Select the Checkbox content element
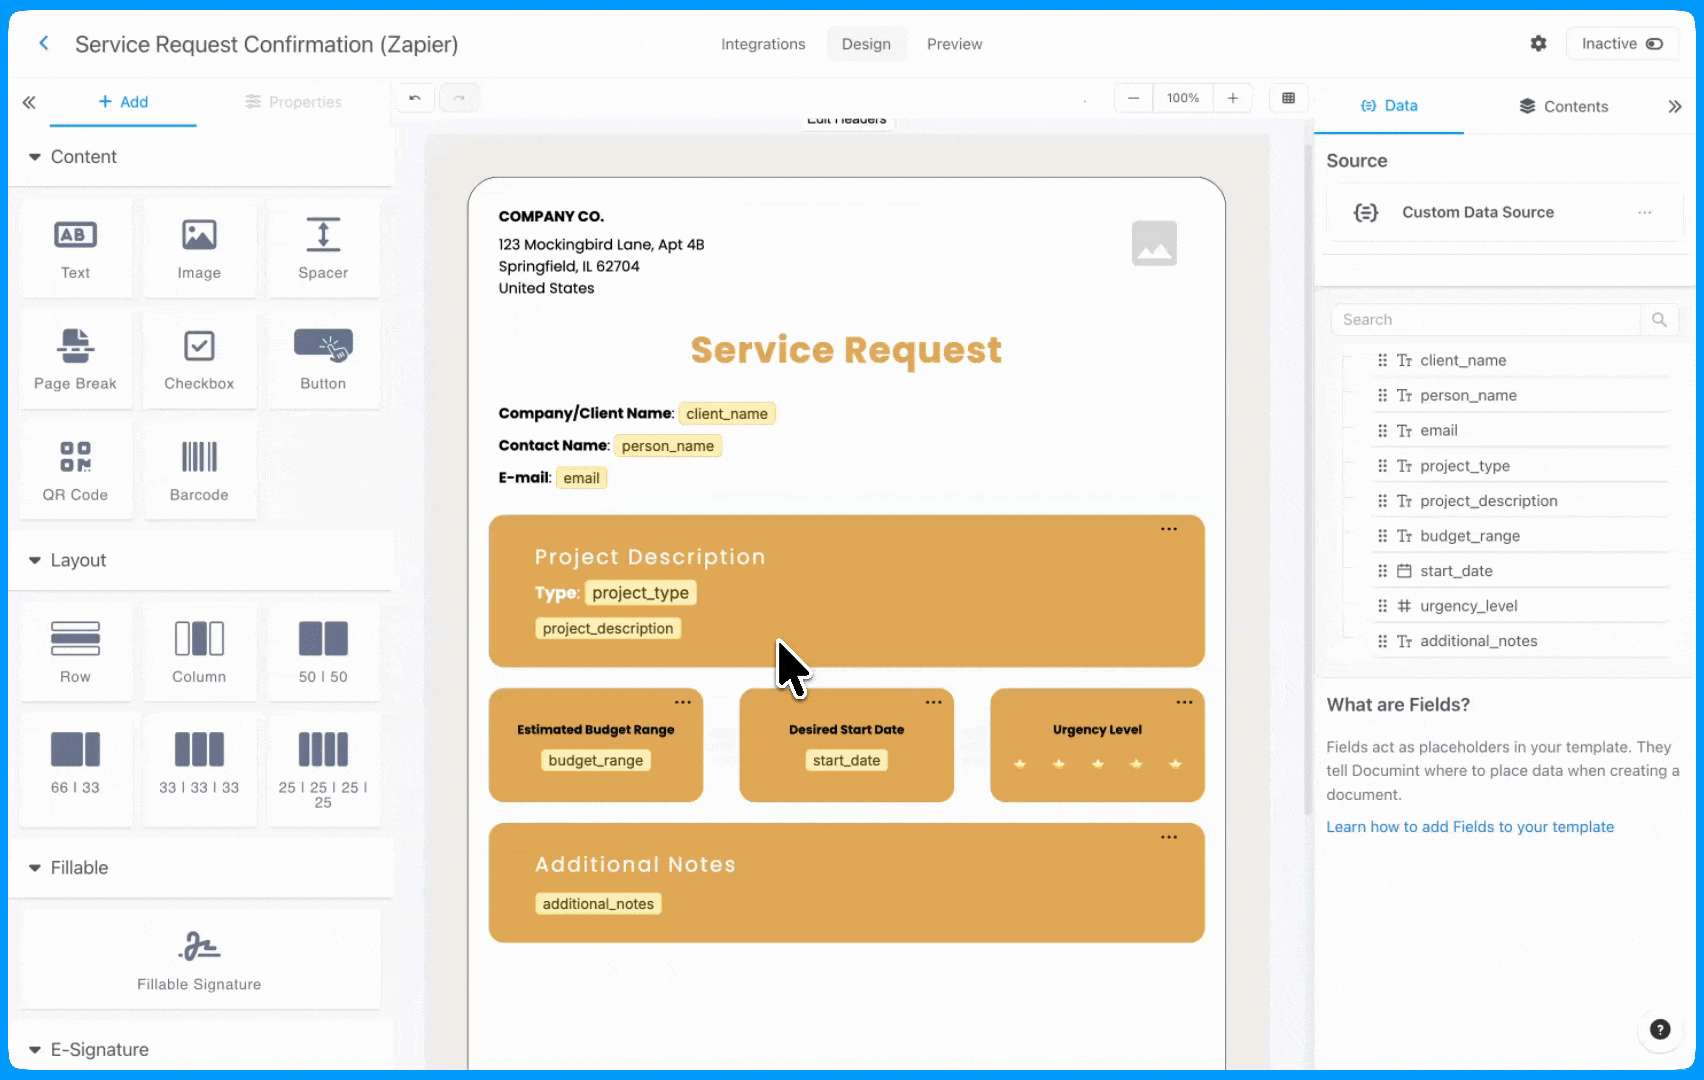 [199, 359]
